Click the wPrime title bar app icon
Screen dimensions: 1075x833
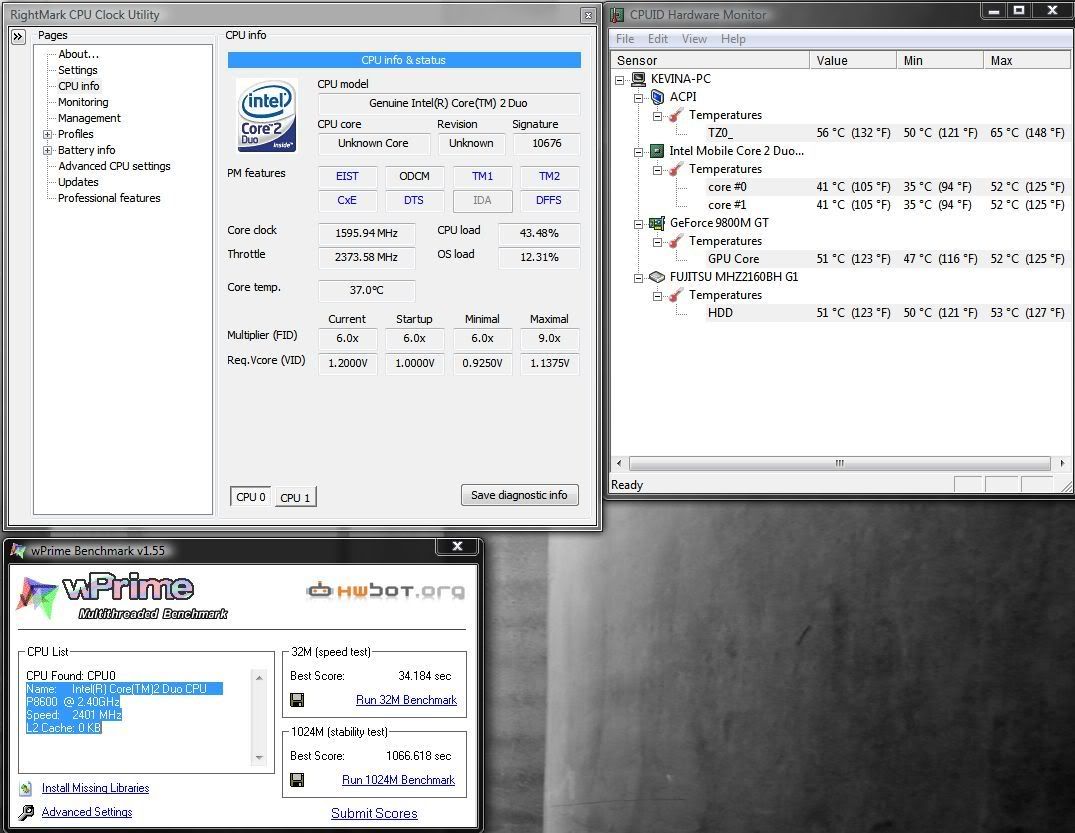point(18,551)
